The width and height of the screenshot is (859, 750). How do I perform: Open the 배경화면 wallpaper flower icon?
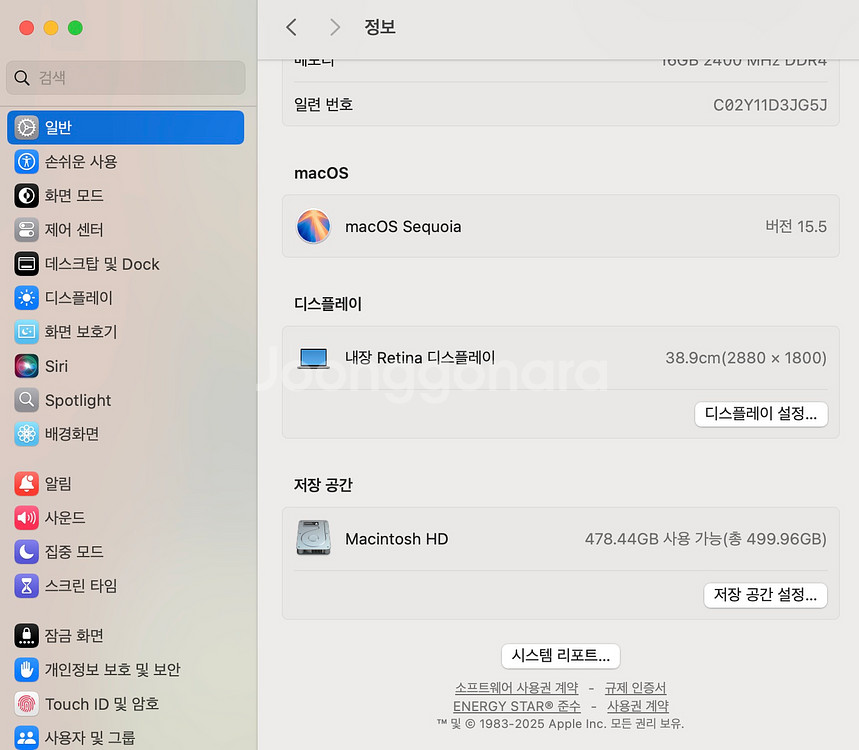(x=26, y=434)
